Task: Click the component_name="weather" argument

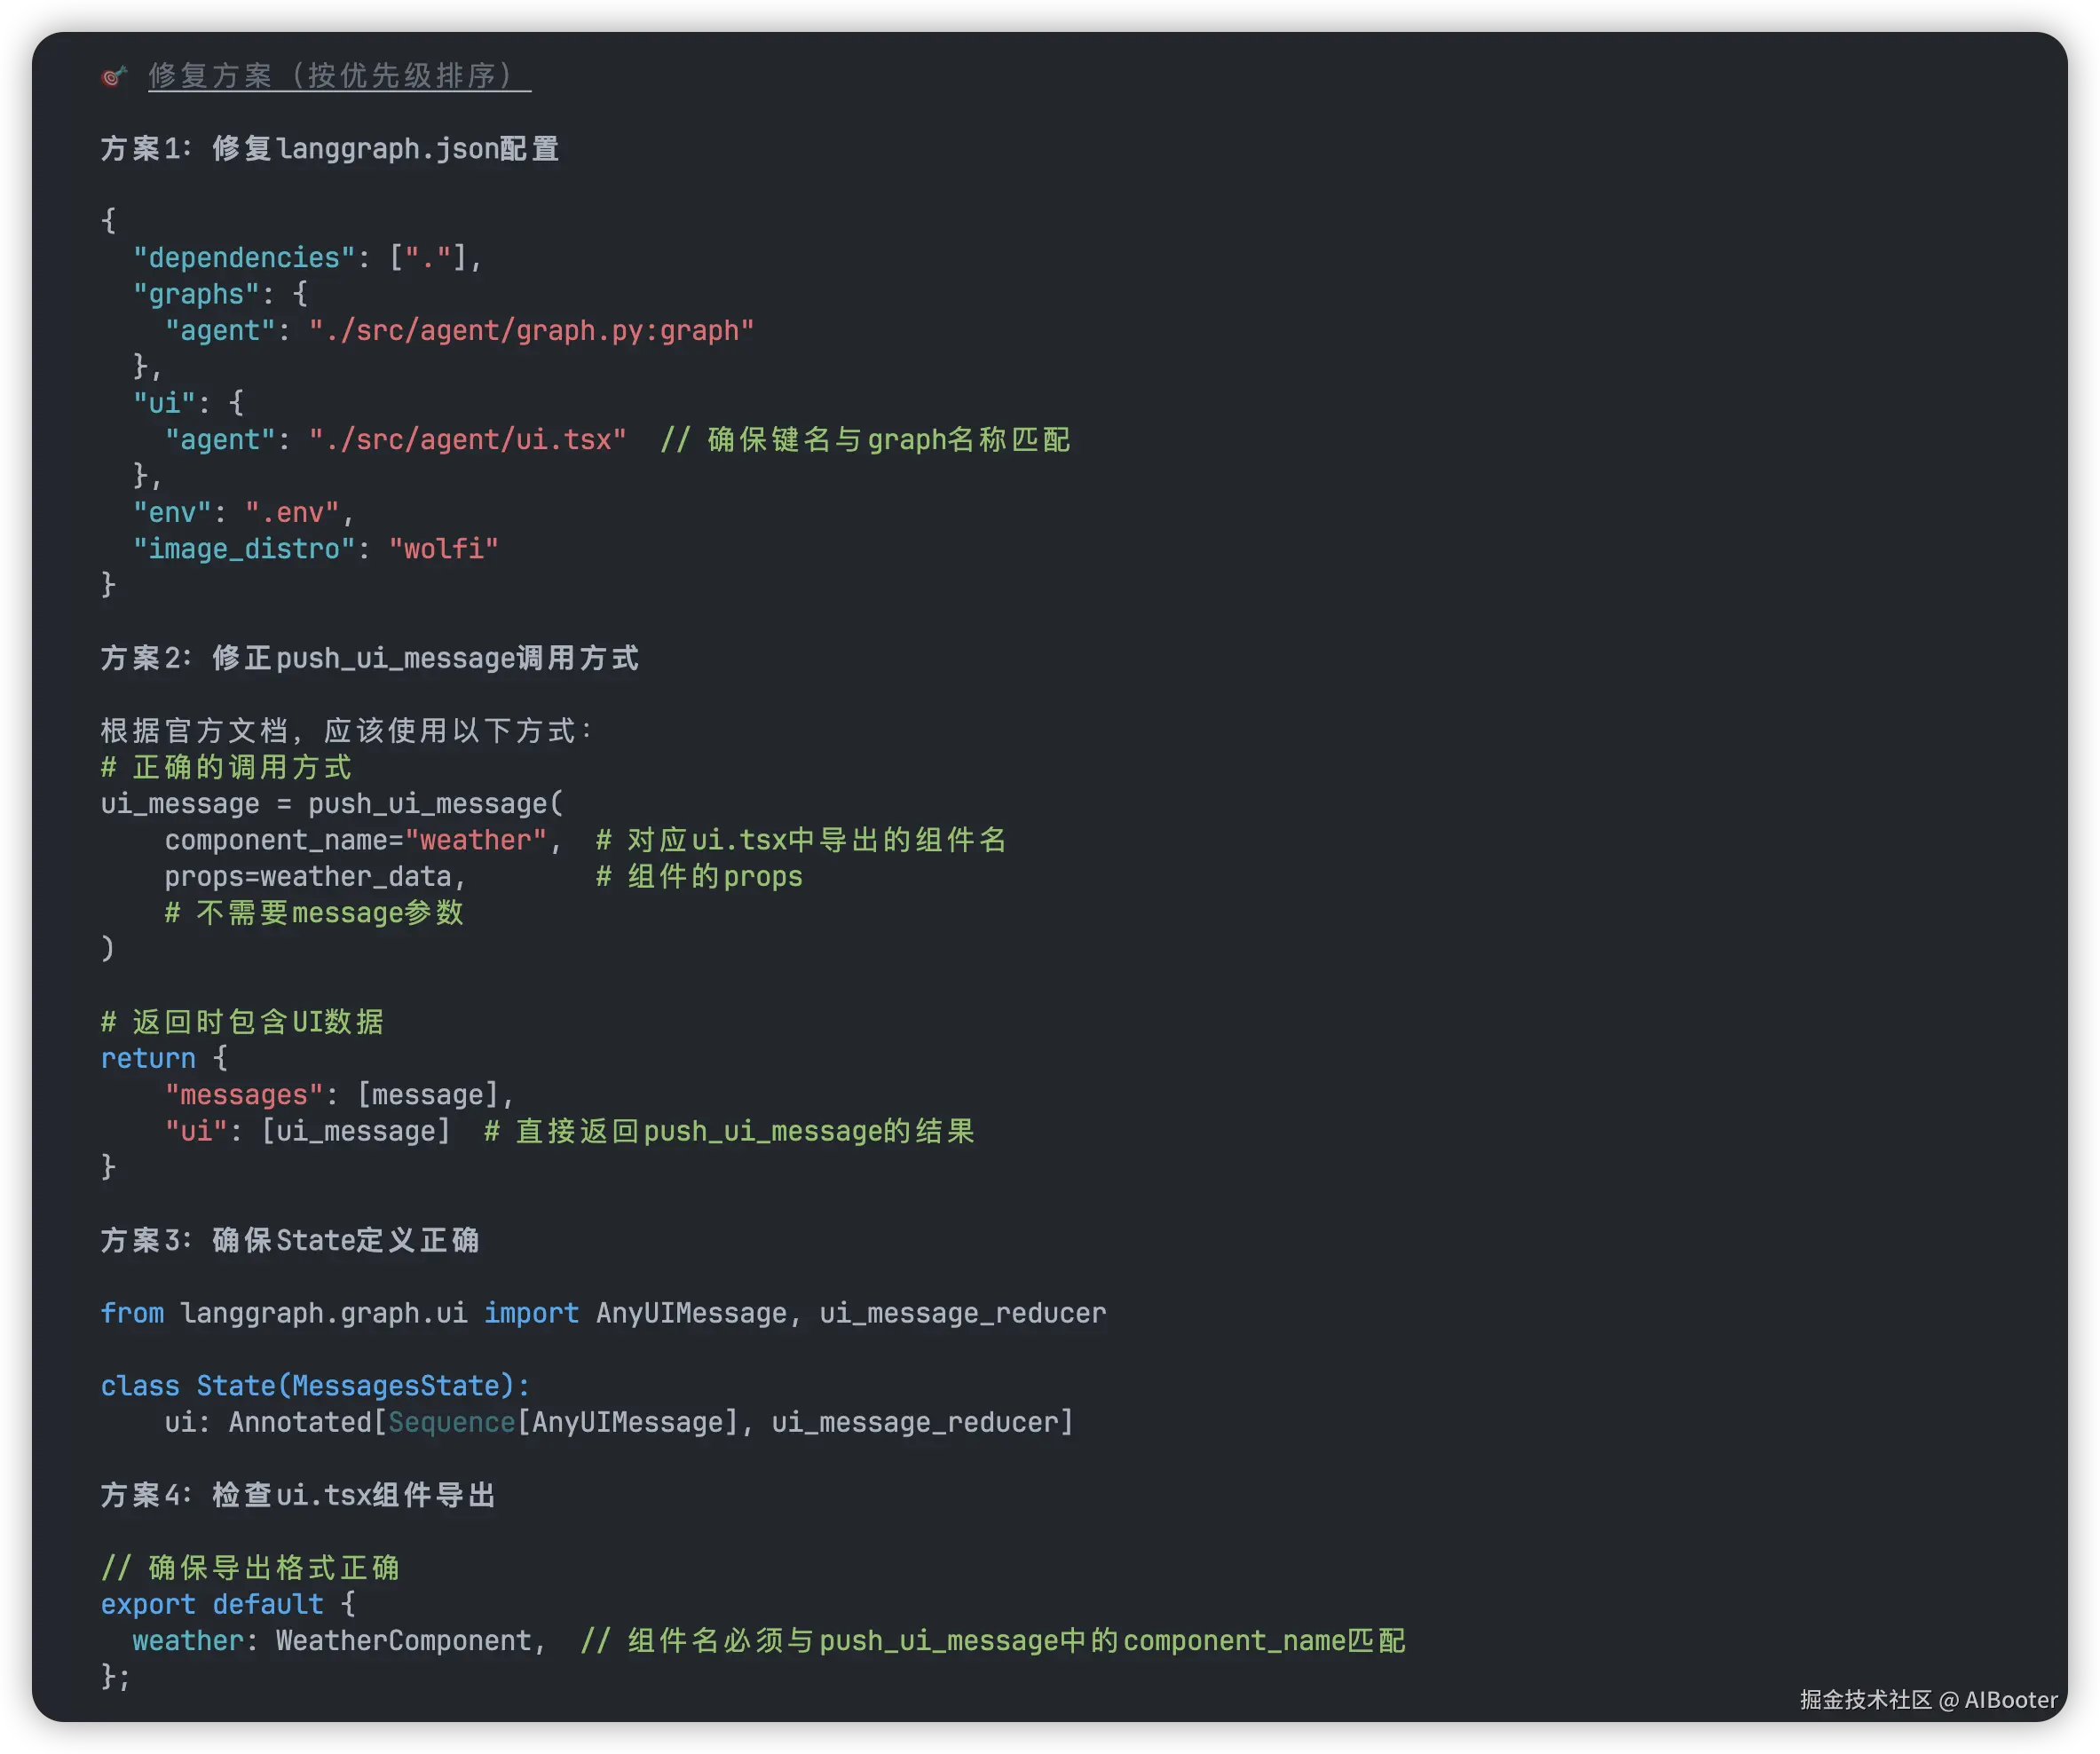Action: (x=356, y=840)
